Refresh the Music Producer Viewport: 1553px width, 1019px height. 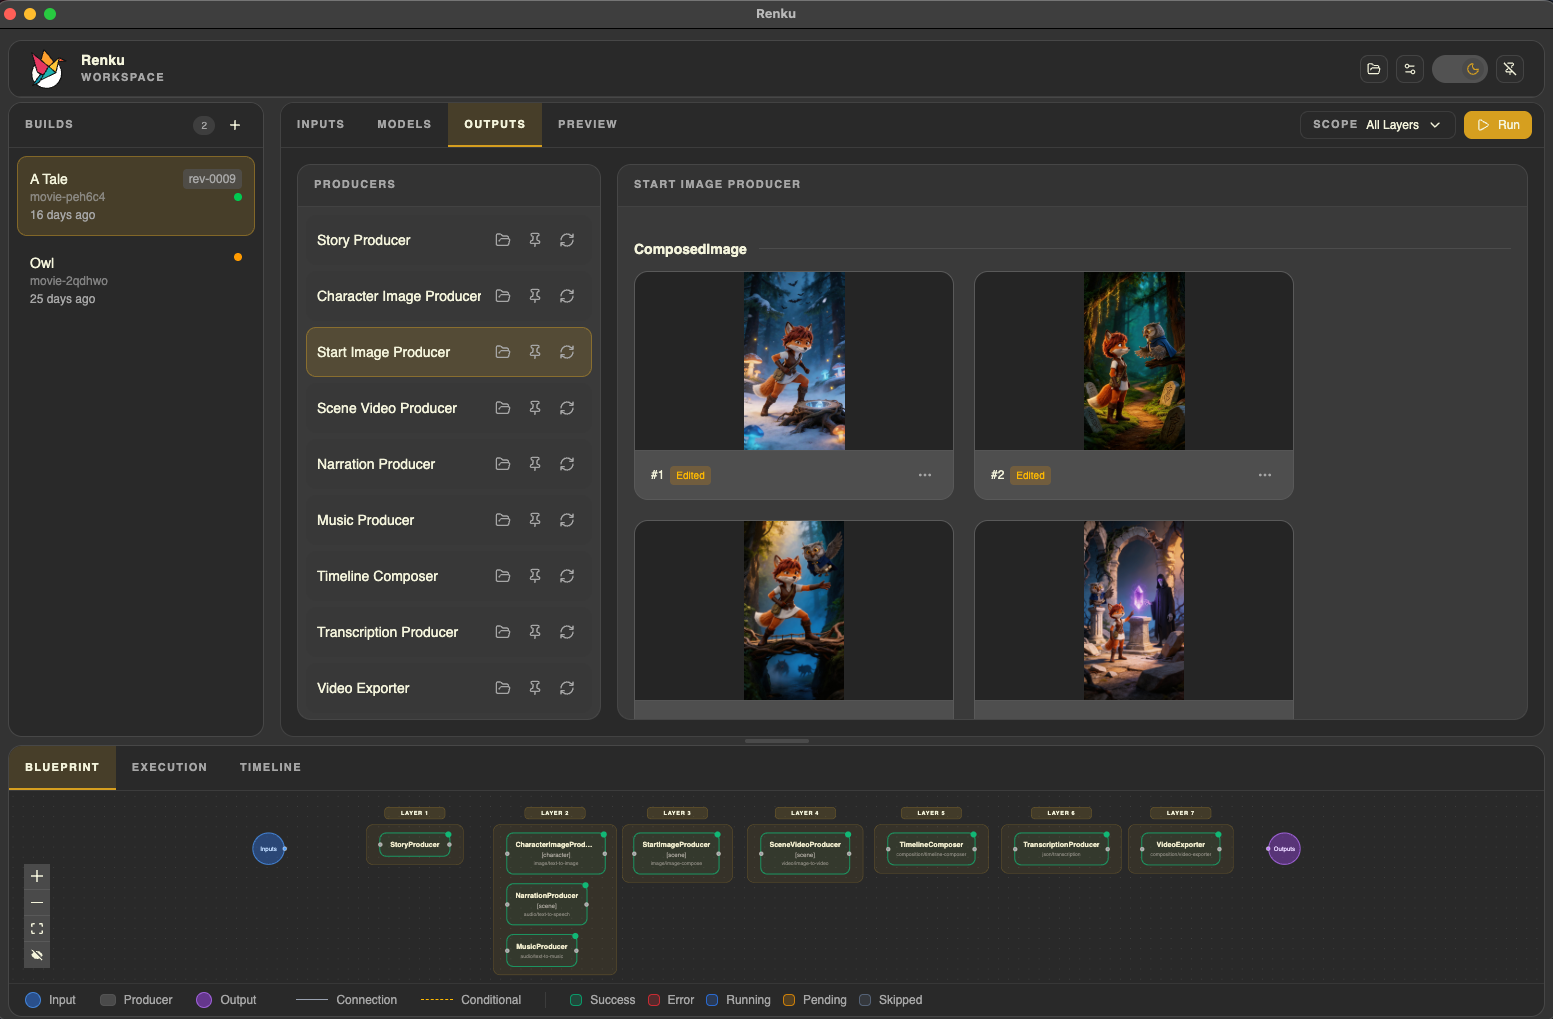coord(567,520)
